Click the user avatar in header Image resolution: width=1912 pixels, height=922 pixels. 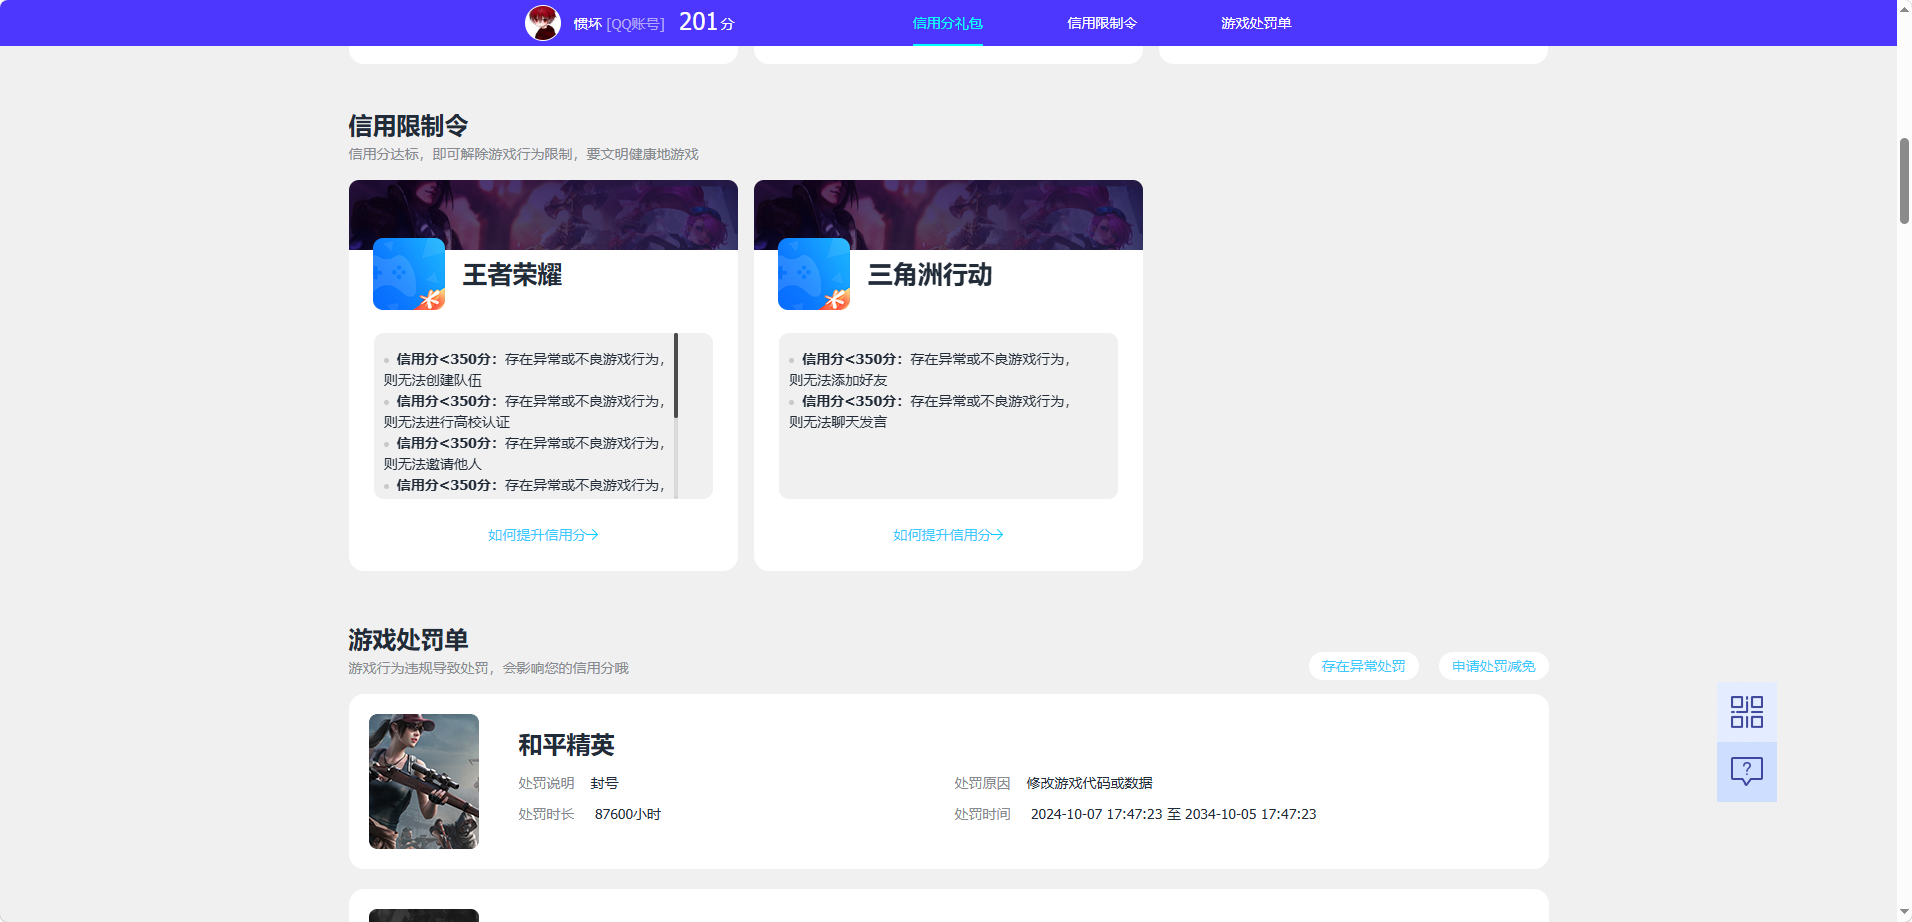[543, 23]
